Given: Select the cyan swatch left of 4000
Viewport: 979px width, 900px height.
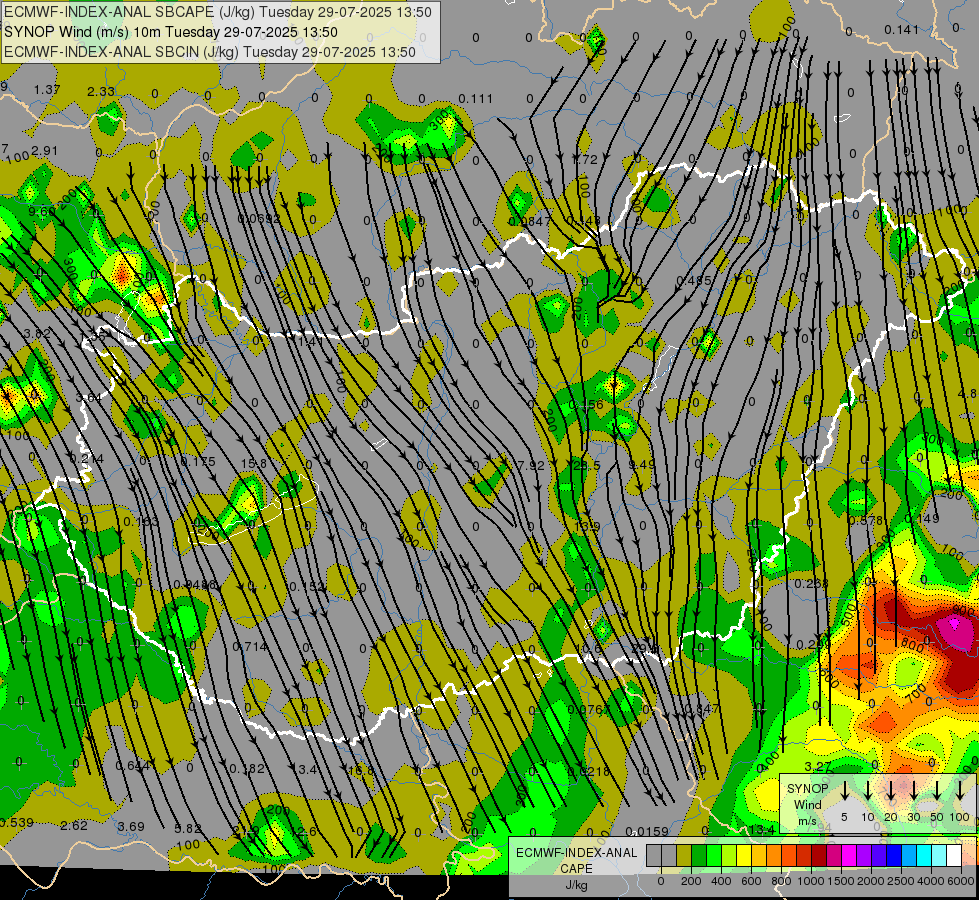Looking at the screenshot, I should 923,856.
